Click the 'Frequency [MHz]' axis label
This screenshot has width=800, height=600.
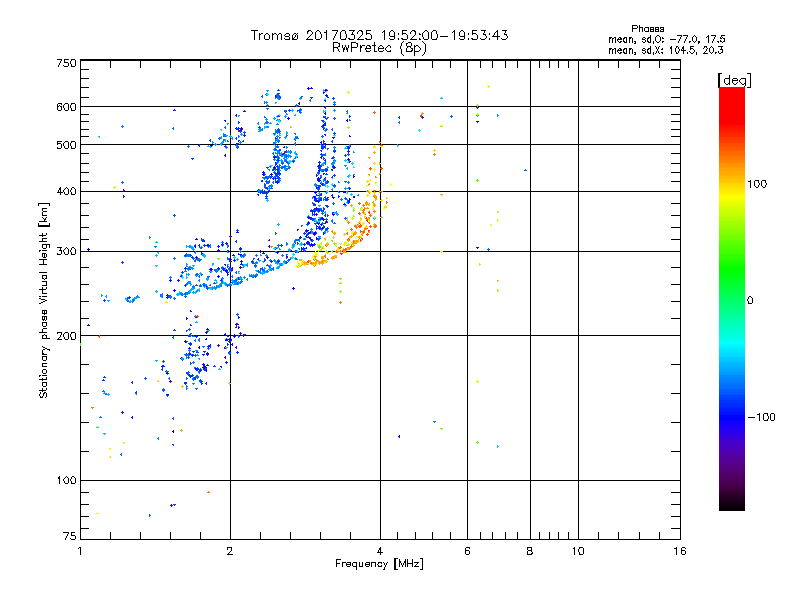pyautogui.click(x=379, y=564)
